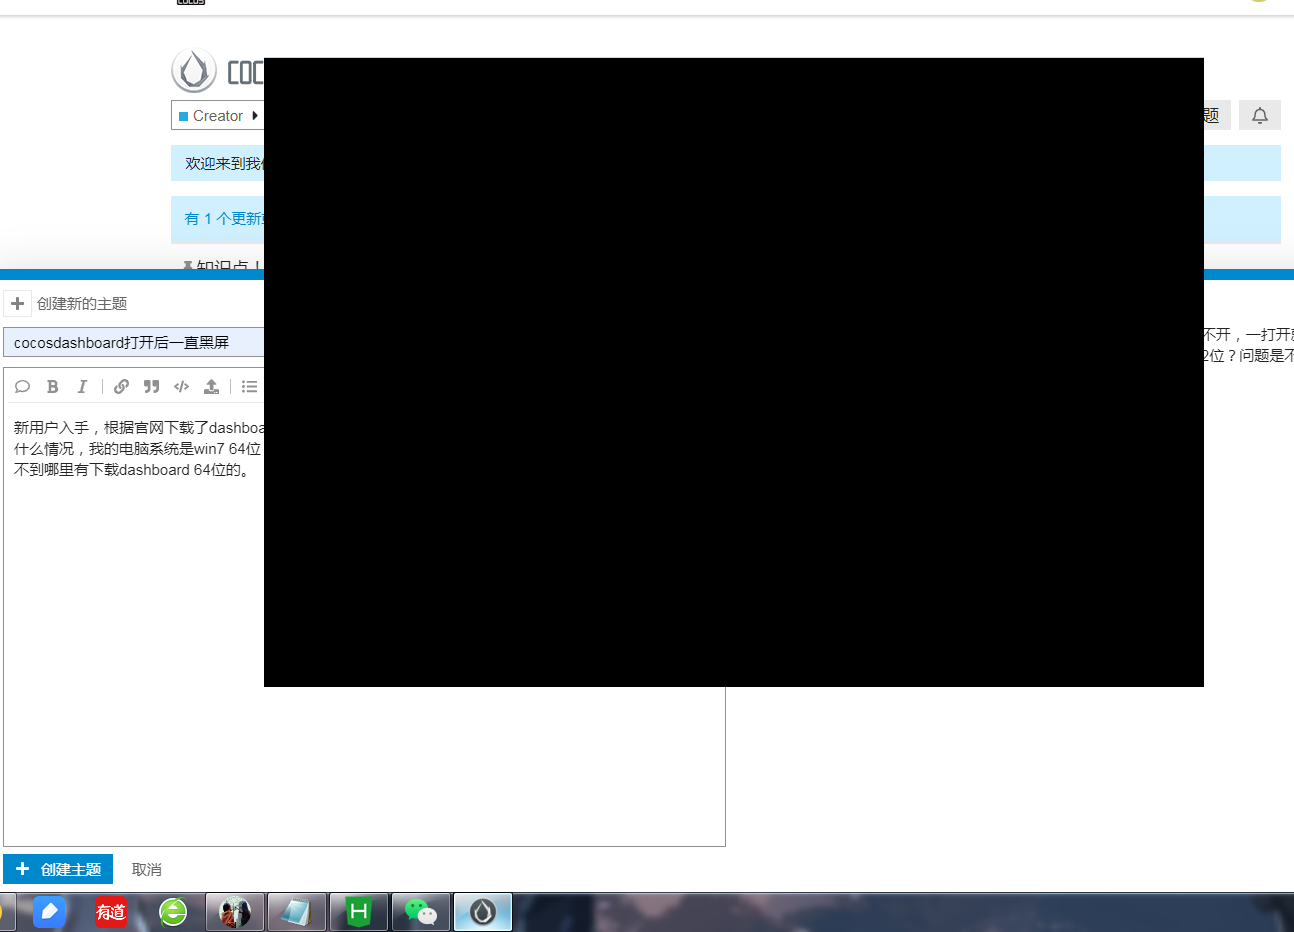The height and width of the screenshot is (932, 1294).
Task: Switch to Cocos Dashboard taskbar icon
Action: (x=483, y=912)
